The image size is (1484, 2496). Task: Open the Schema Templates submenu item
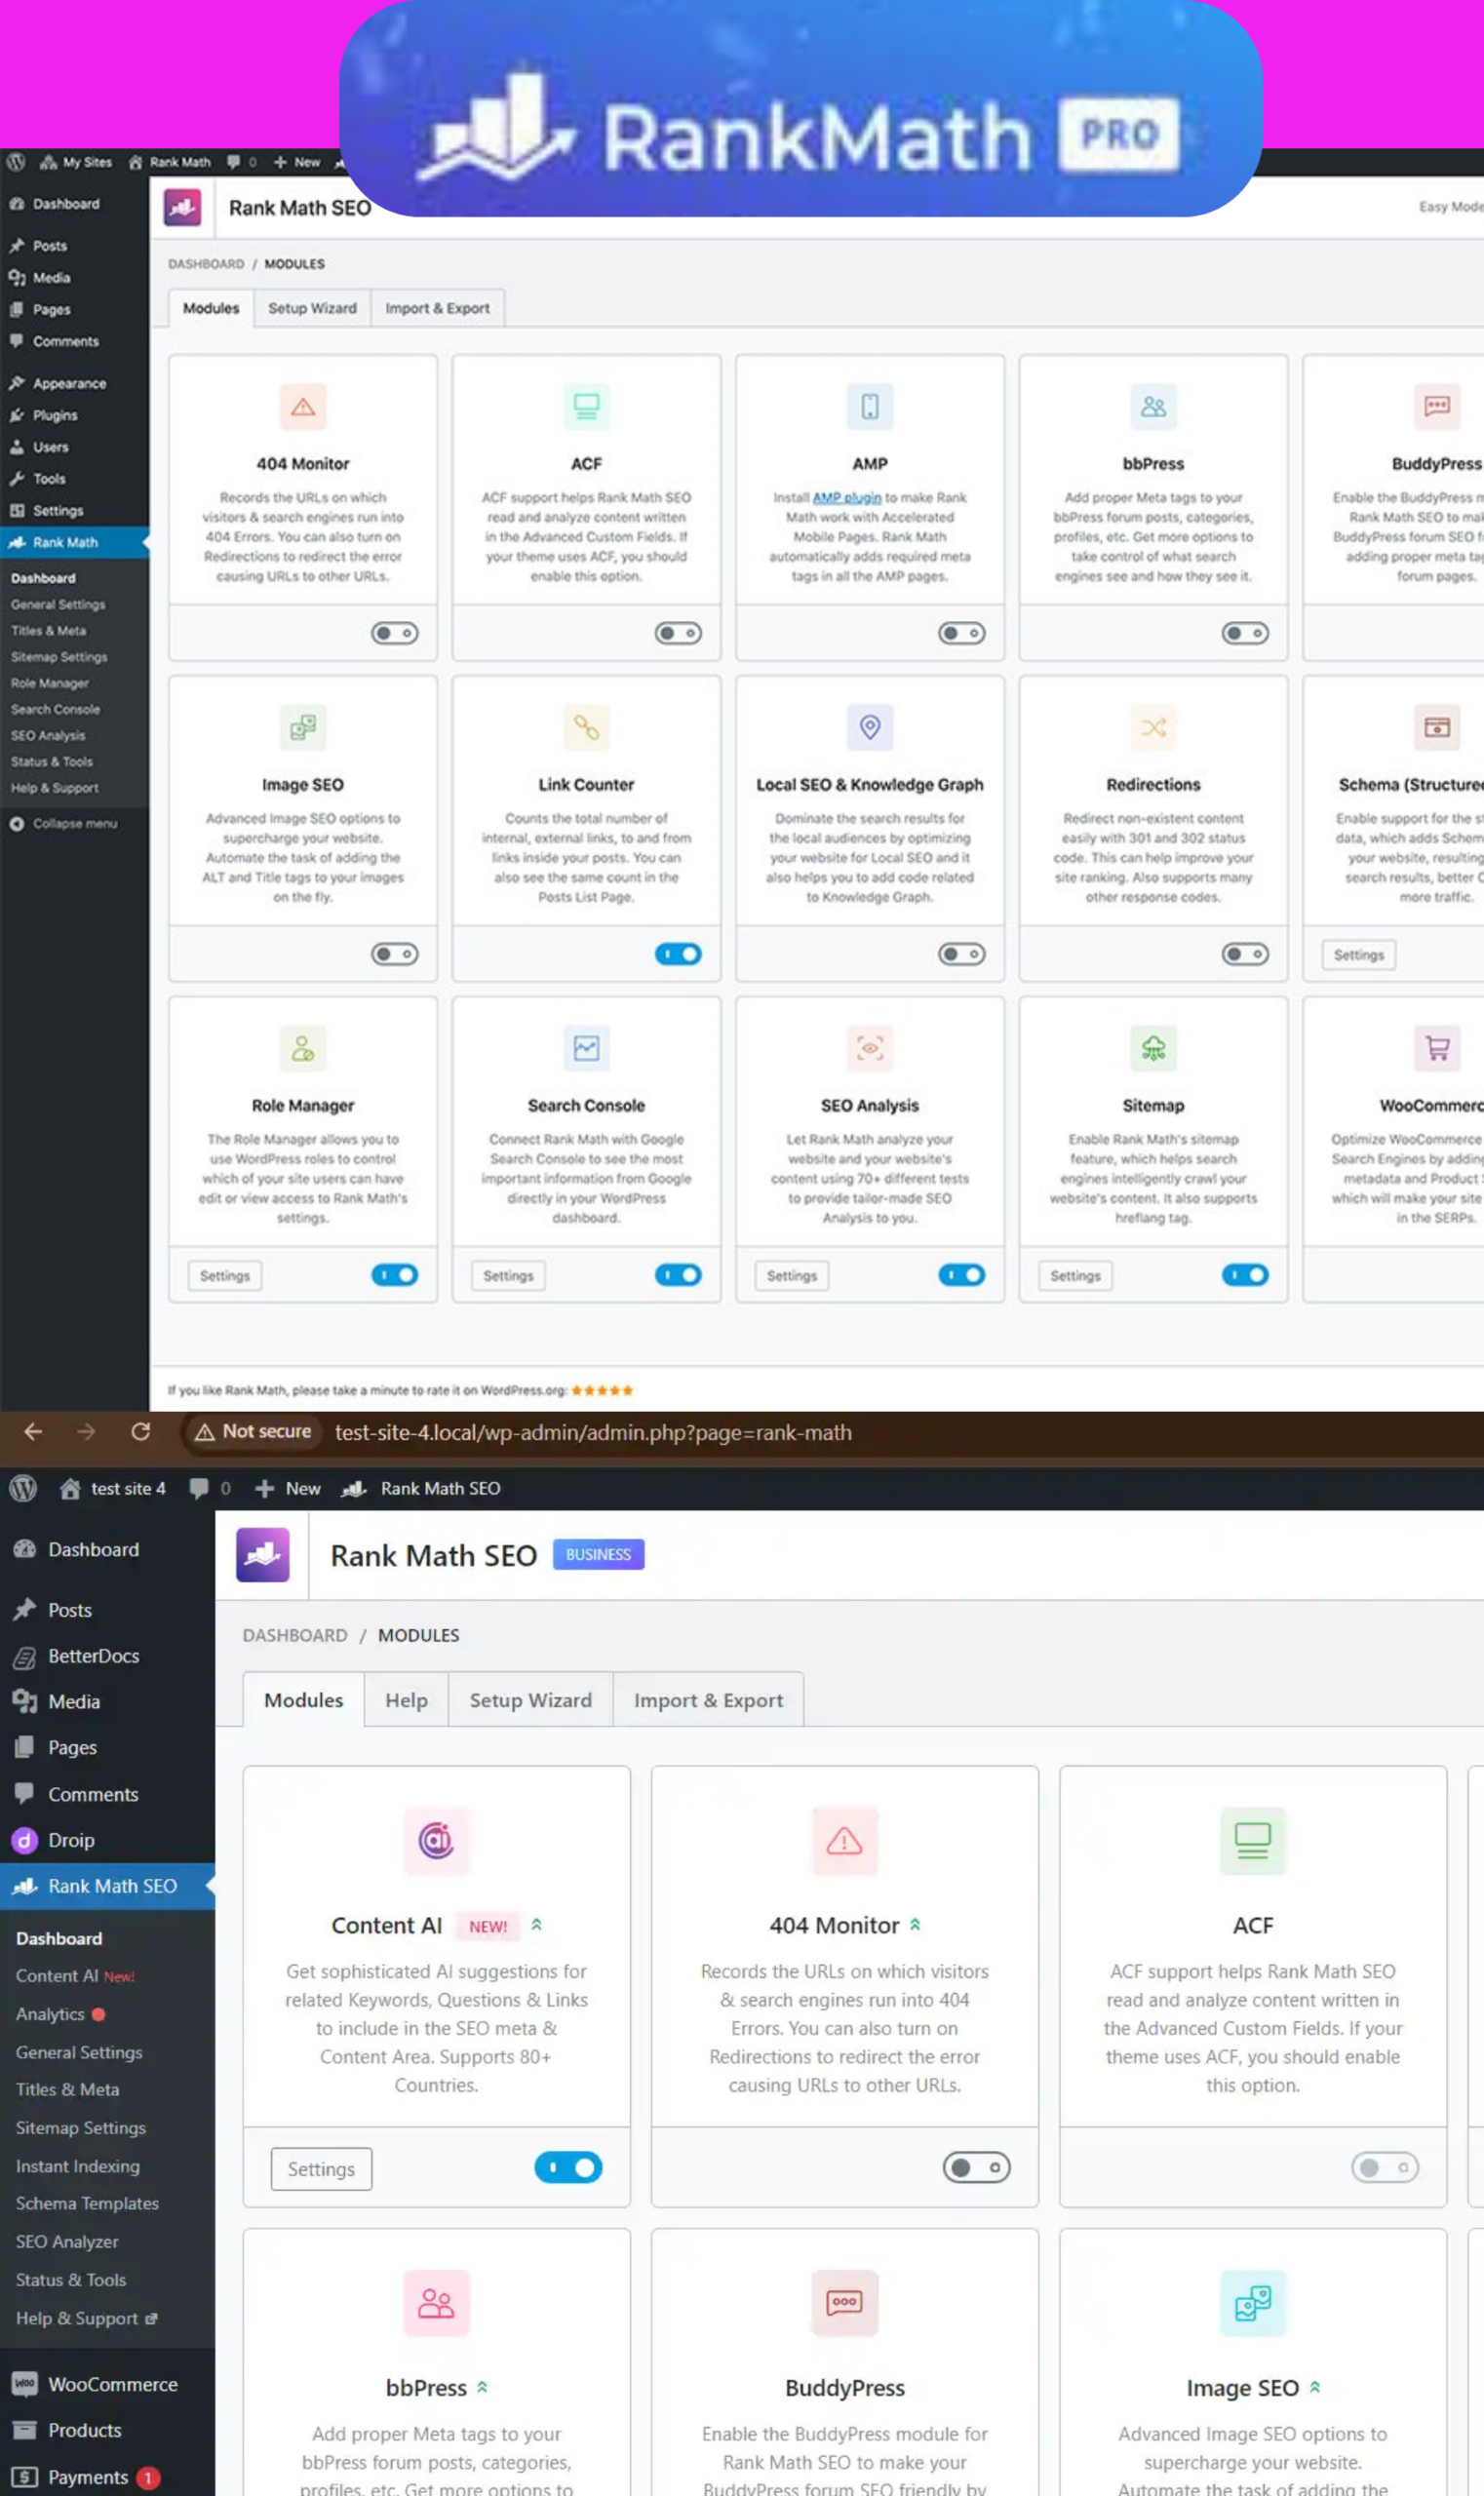pos(87,2203)
